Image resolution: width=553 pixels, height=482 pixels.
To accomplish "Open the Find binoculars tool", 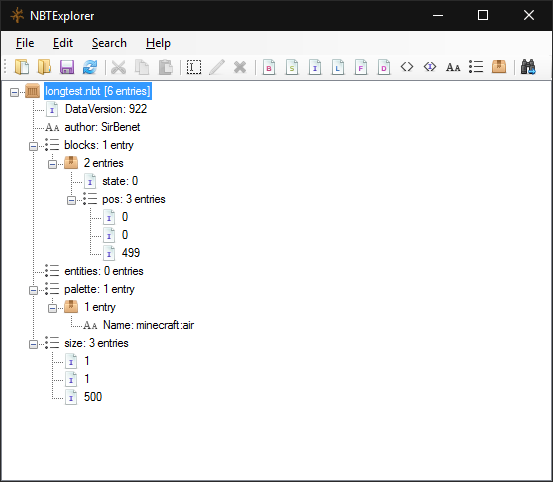I will 528,67.
